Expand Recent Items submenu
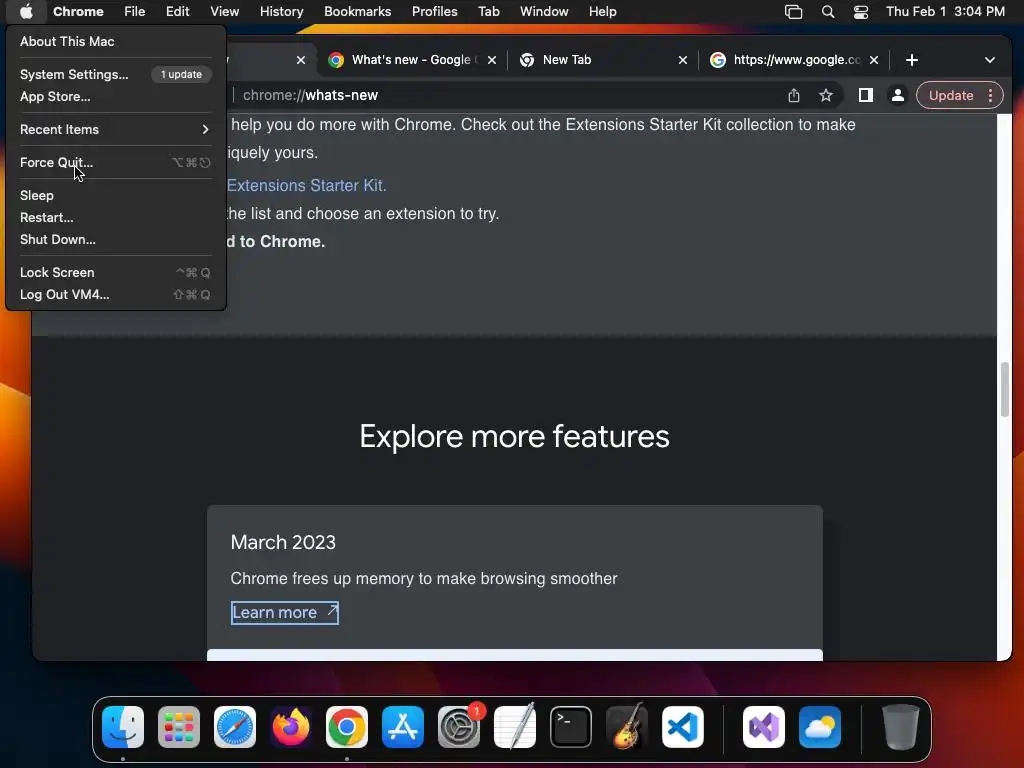Image resolution: width=1024 pixels, height=768 pixels. coord(116,129)
